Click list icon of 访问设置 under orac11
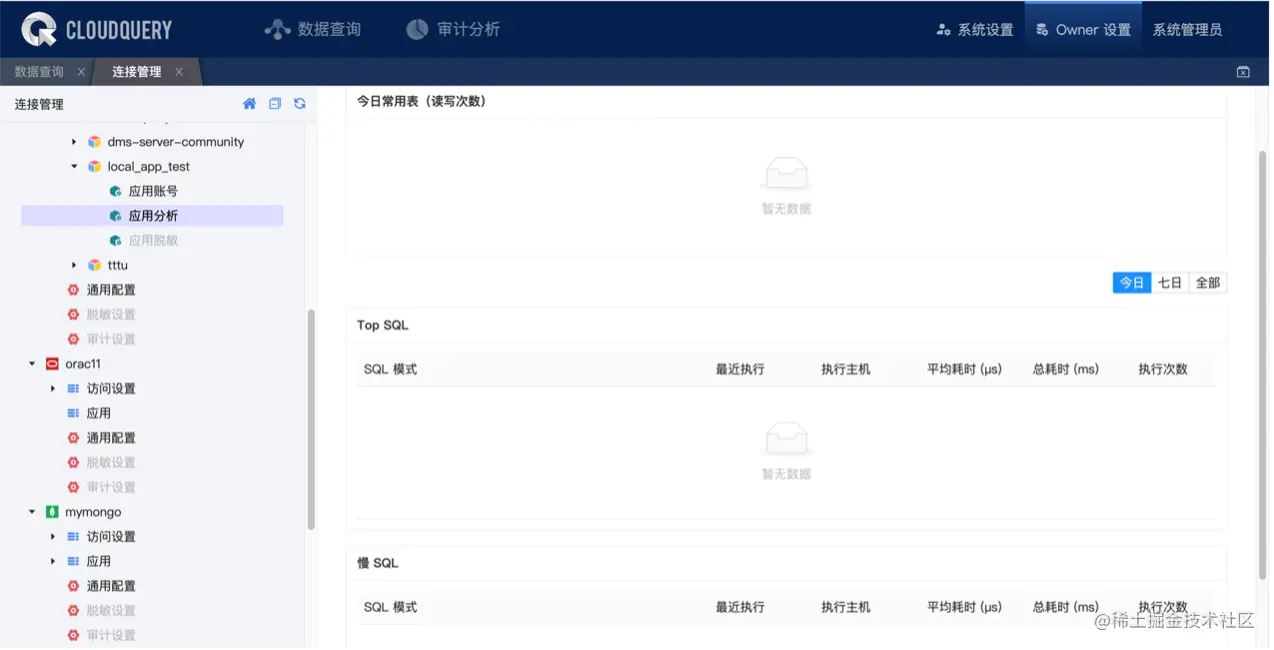1274x650 pixels. (73, 388)
